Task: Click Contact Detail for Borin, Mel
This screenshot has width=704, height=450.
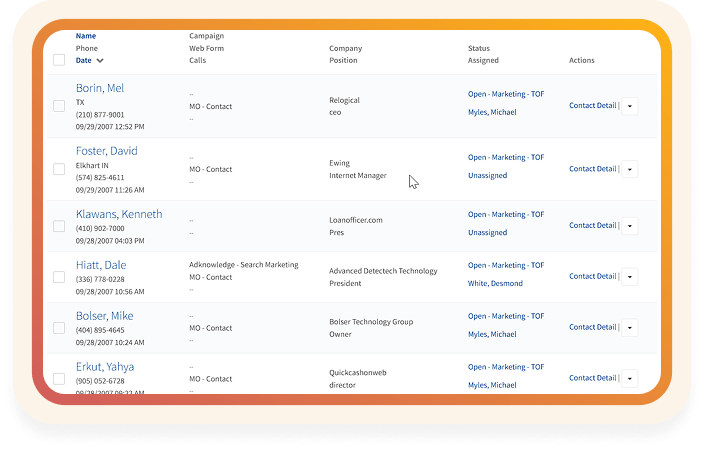Action: click(593, 106)
